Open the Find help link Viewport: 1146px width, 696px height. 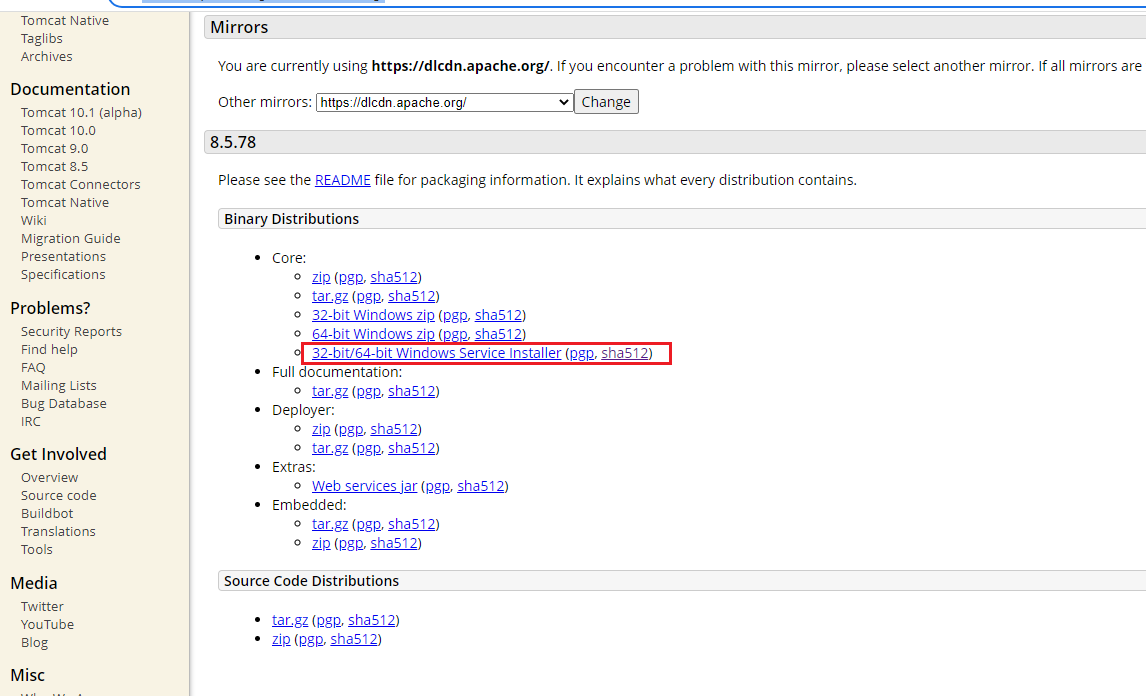click(x=49, y=349)
